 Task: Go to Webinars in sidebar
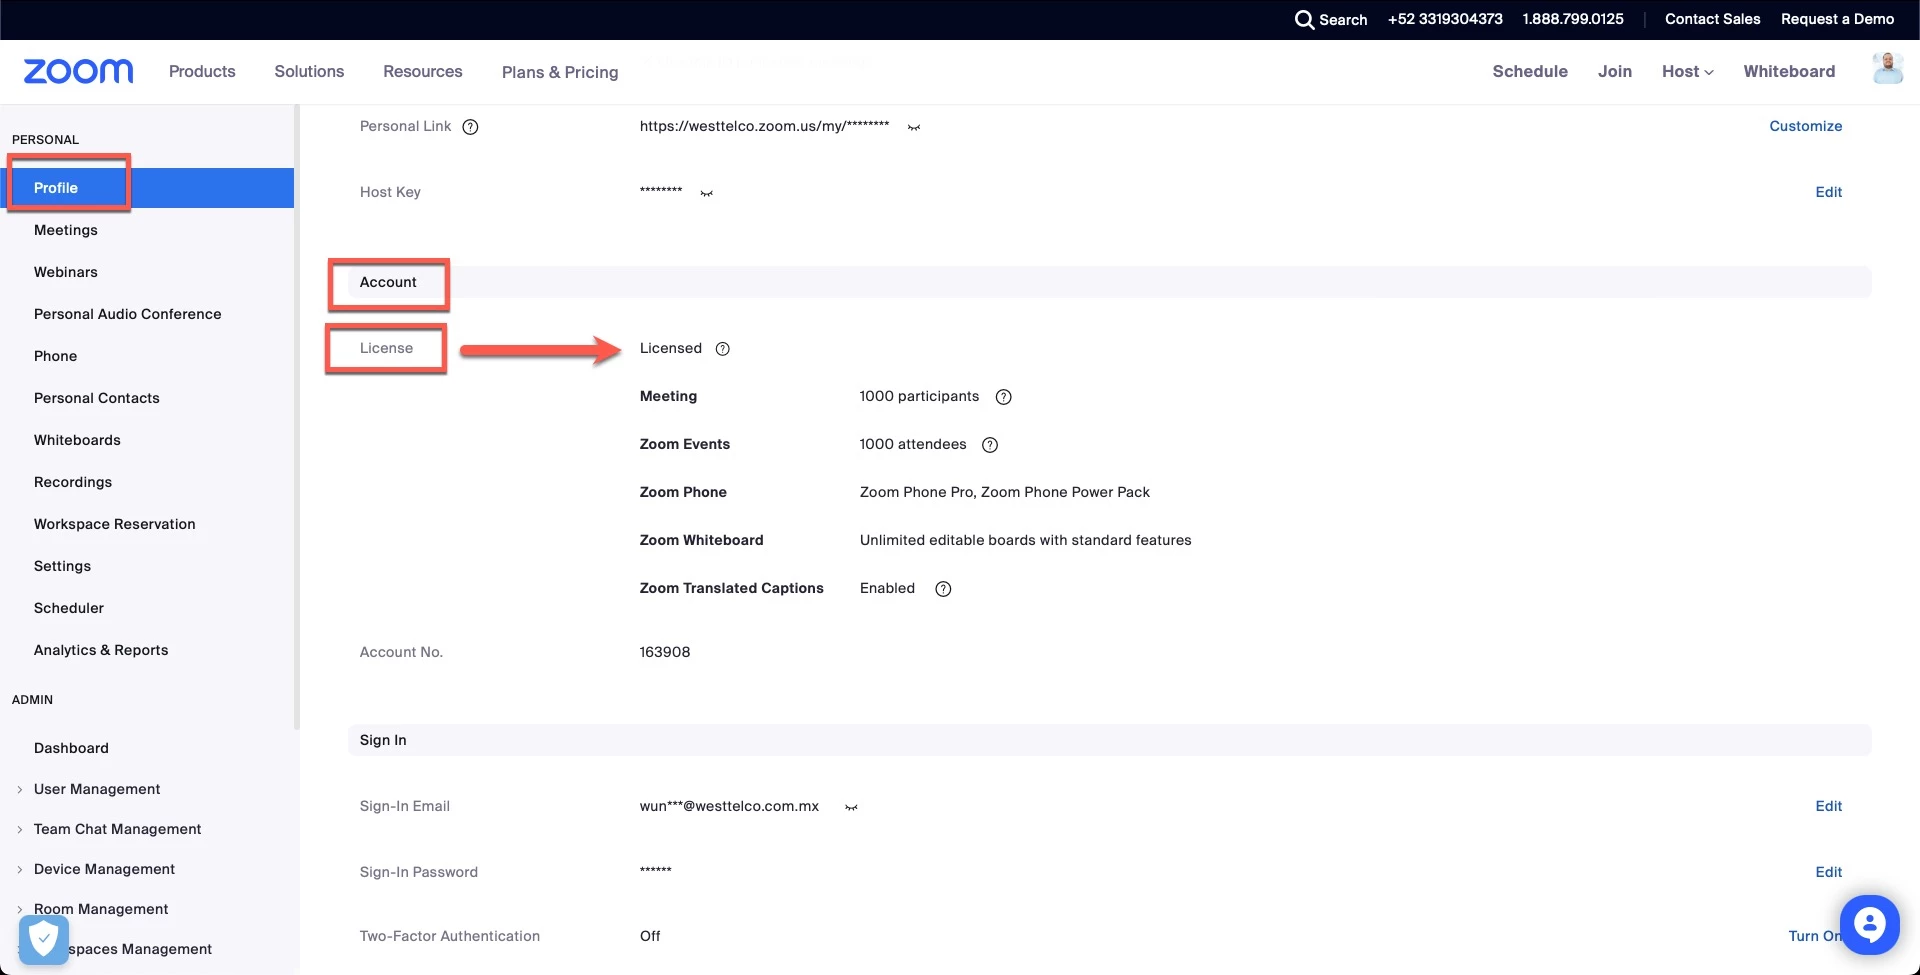(x=66, y=272)
